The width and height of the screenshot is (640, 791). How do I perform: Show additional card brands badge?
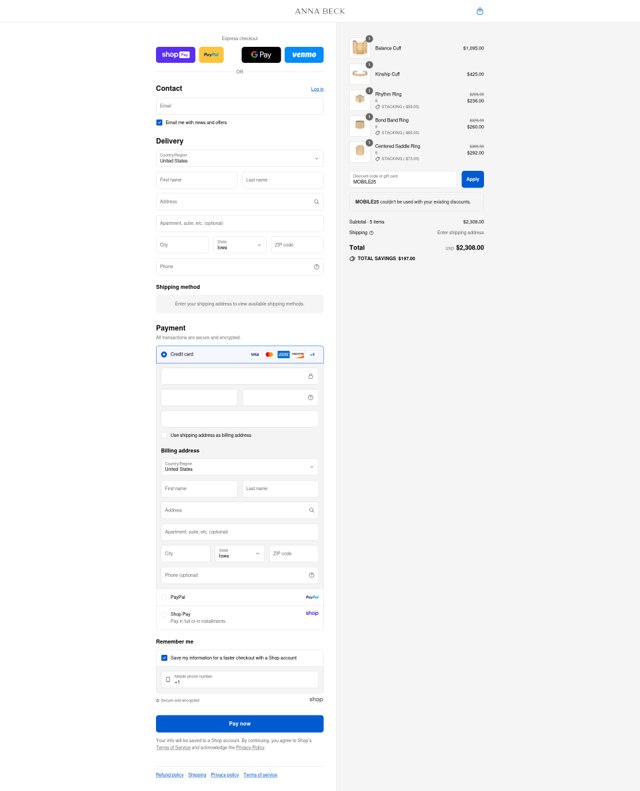tap(312, 355)
